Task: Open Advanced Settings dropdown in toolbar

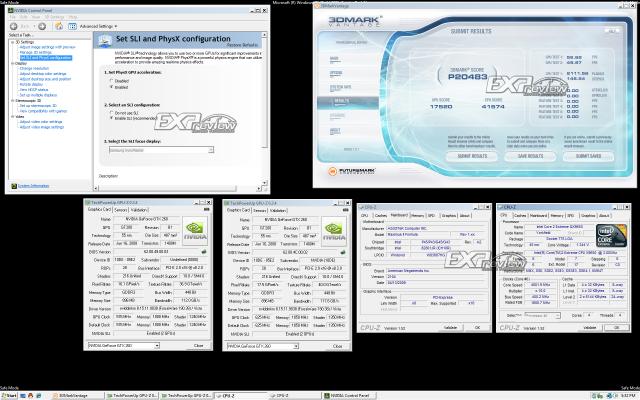Action: (x=96, y=25)
